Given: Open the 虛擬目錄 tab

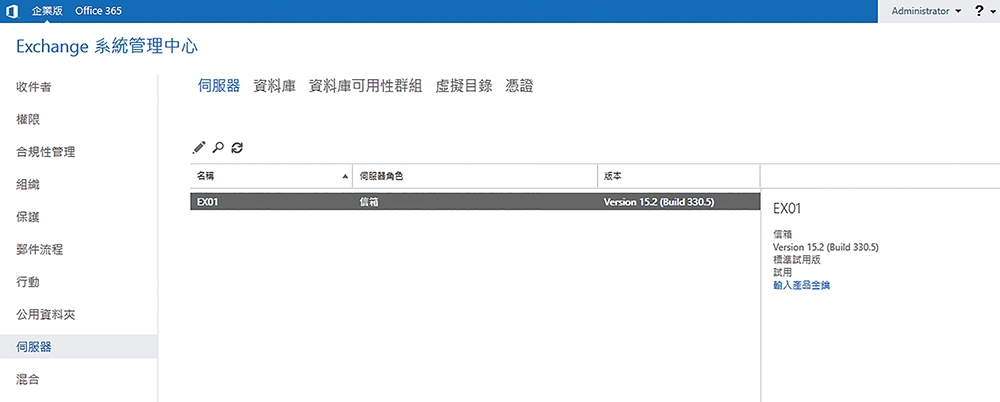Looking at the screenshot, I should tap(464, 87).
